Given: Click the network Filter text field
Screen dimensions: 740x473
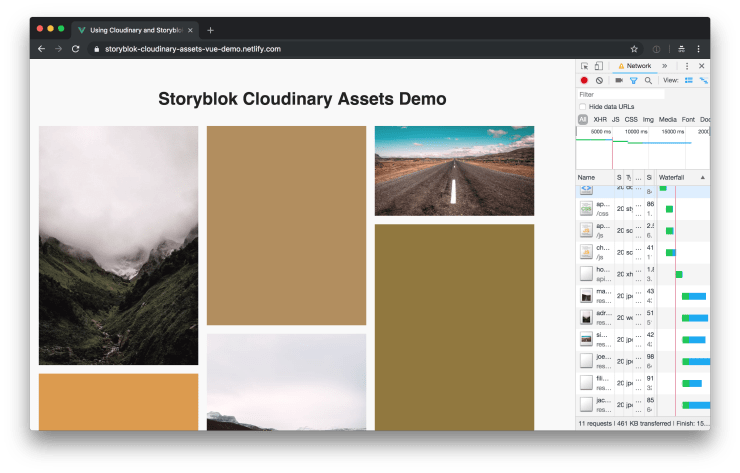Looking at the screenshot, I should (x=620, y=94).
